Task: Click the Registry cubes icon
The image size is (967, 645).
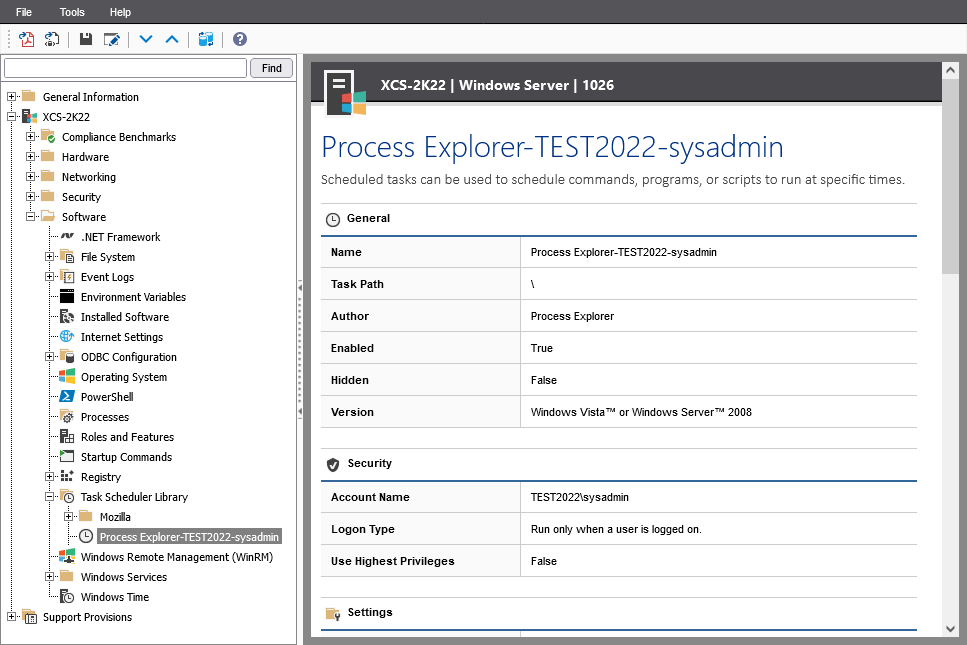Action: click(x=67, y=477)
